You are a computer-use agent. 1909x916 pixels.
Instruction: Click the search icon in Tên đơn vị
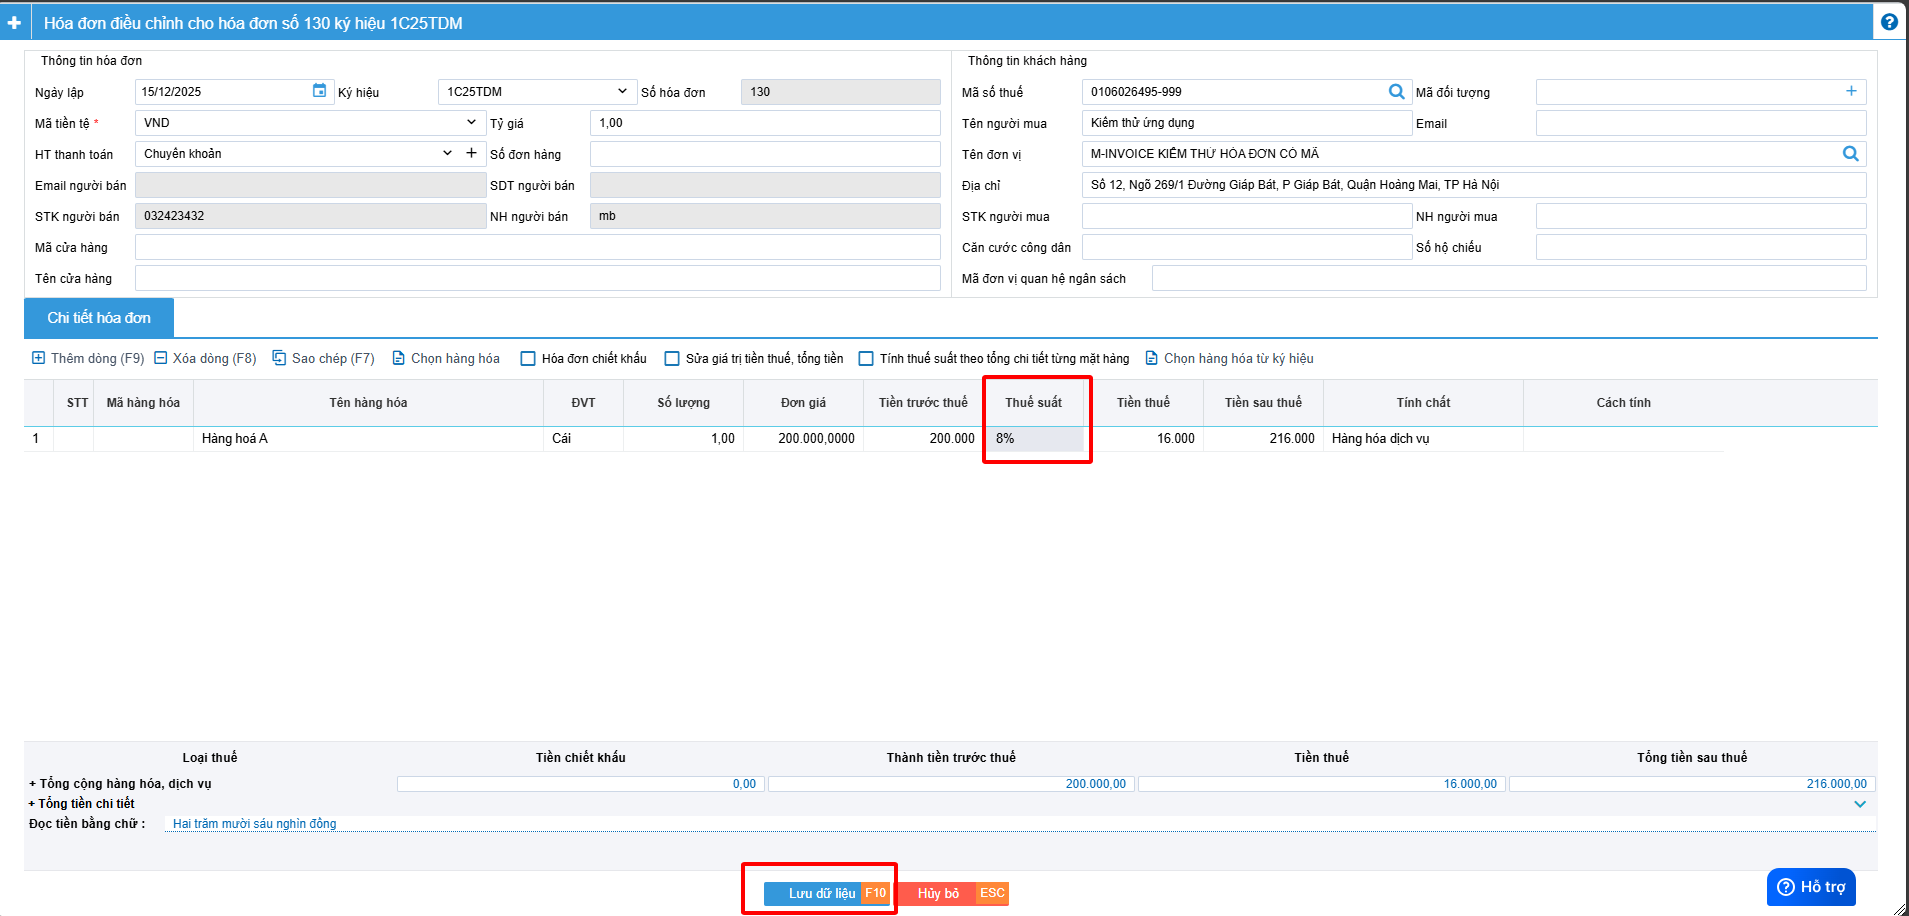(1850, 154)
